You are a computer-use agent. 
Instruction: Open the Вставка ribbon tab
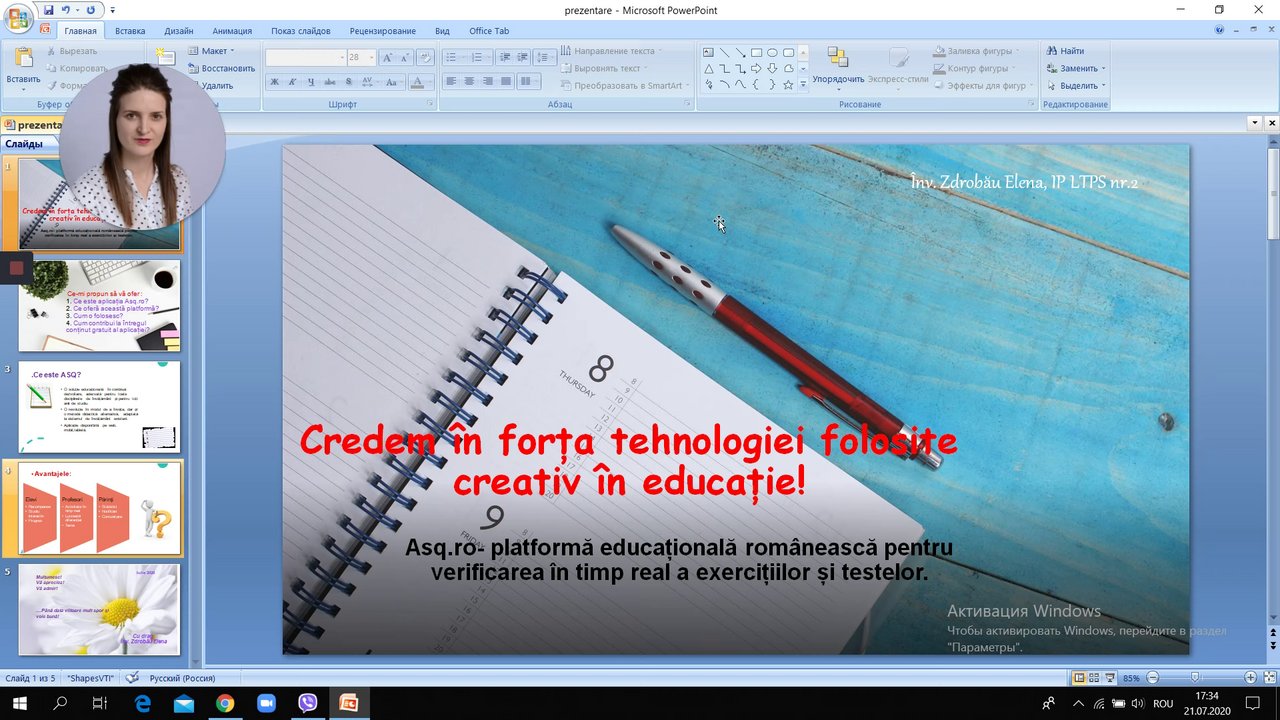130,31
